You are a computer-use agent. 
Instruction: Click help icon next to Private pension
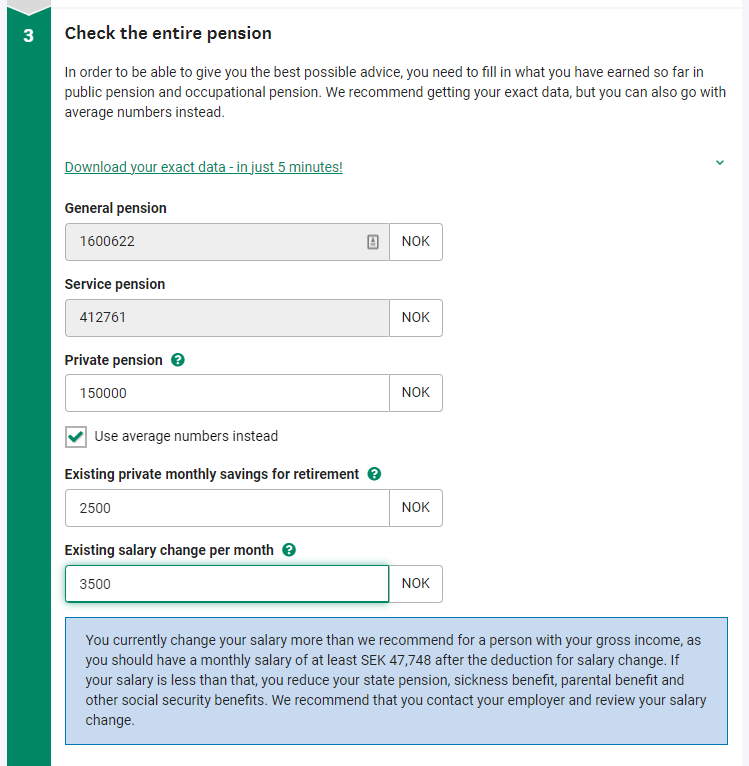(x=178, y=360)
